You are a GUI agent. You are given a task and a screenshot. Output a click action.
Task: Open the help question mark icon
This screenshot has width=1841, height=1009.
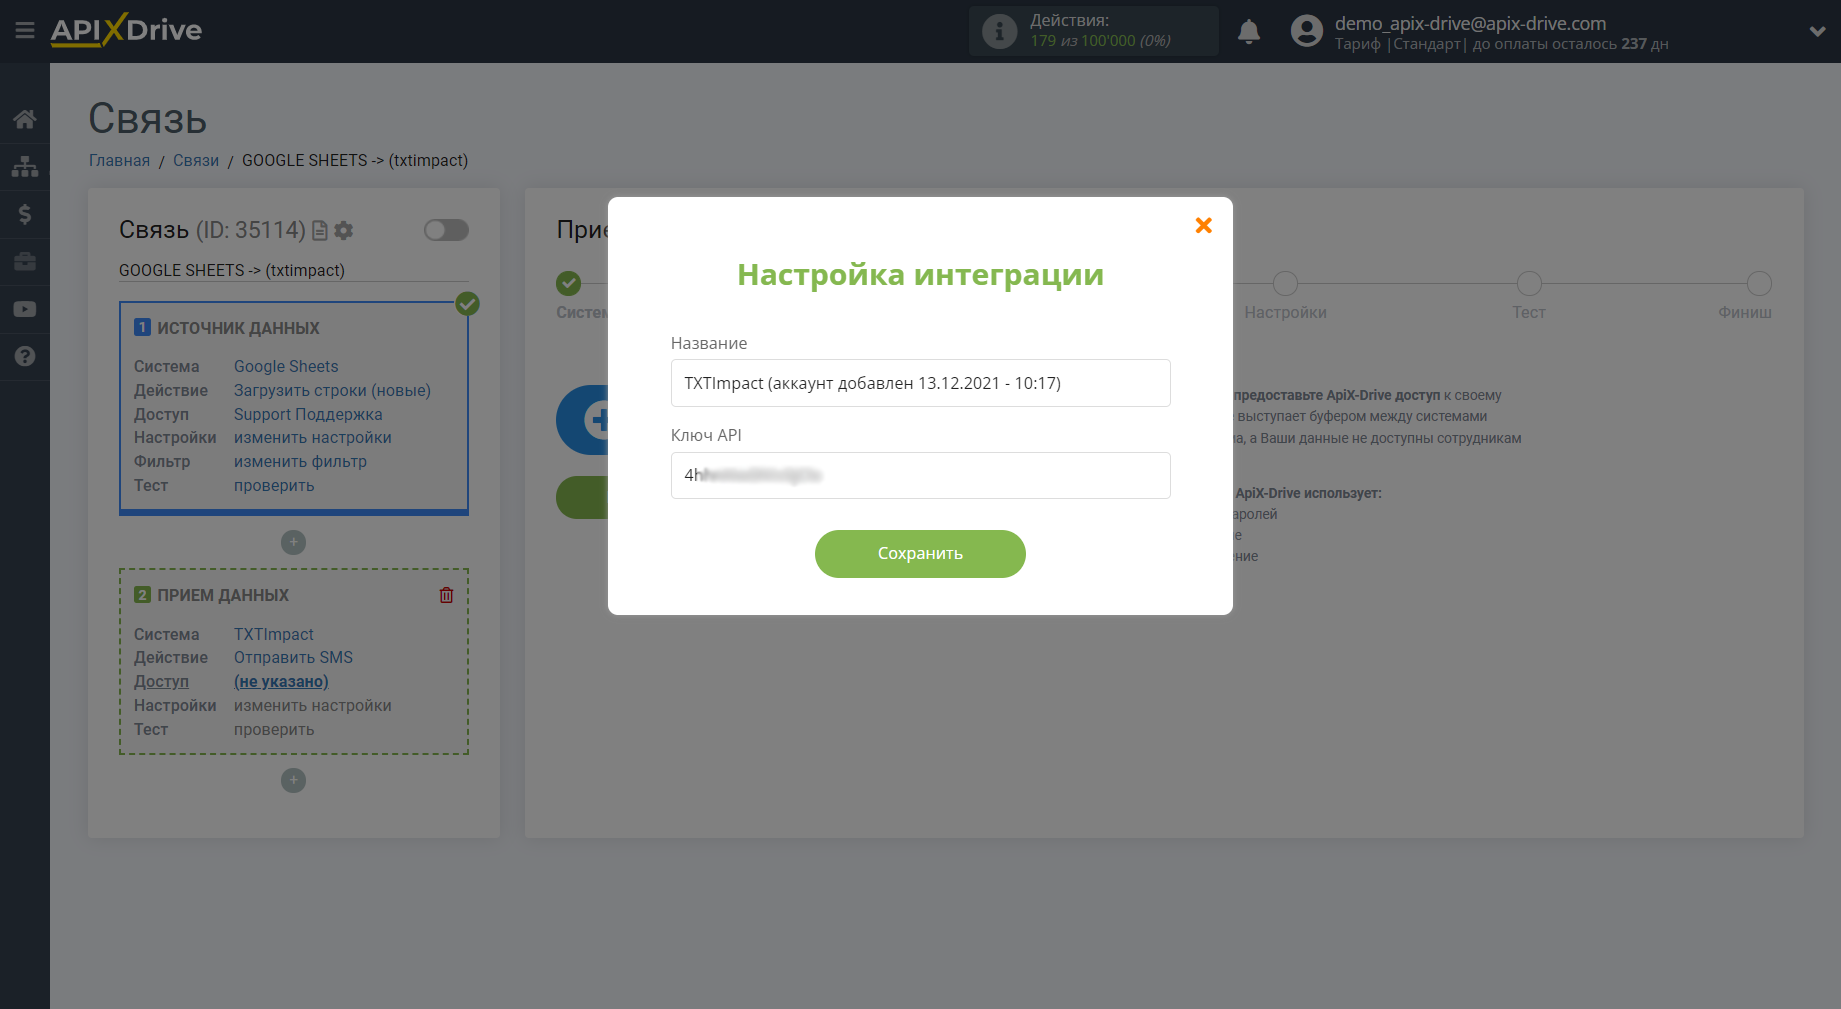(25, 356)
